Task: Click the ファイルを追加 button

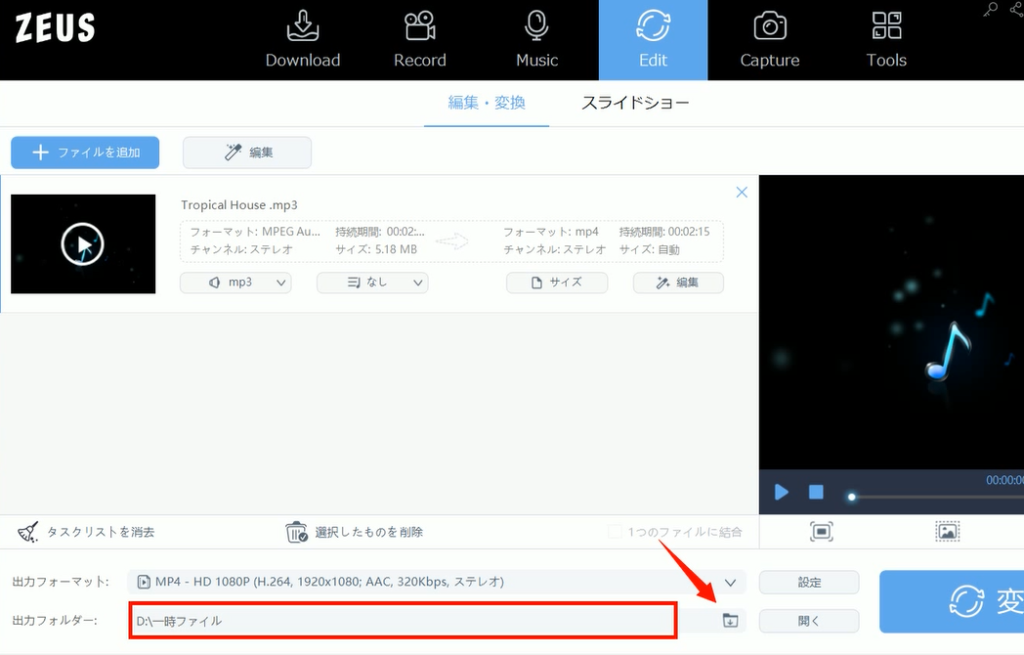Action: [x=85, y=153]
